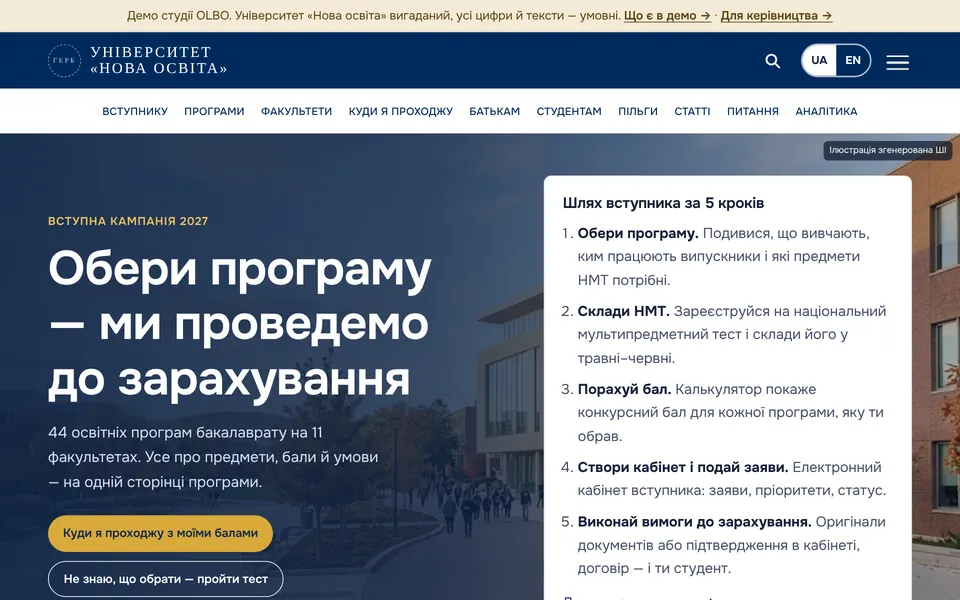Click the УНІВЕРСИТЕТ «НОВА ОСВІТА» site title
960x600 pixels.
click(159, 61)
